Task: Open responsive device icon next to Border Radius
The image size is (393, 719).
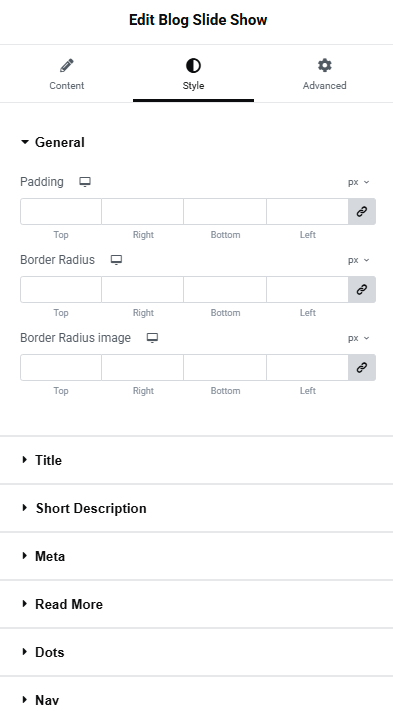Action: pos(116,260)
